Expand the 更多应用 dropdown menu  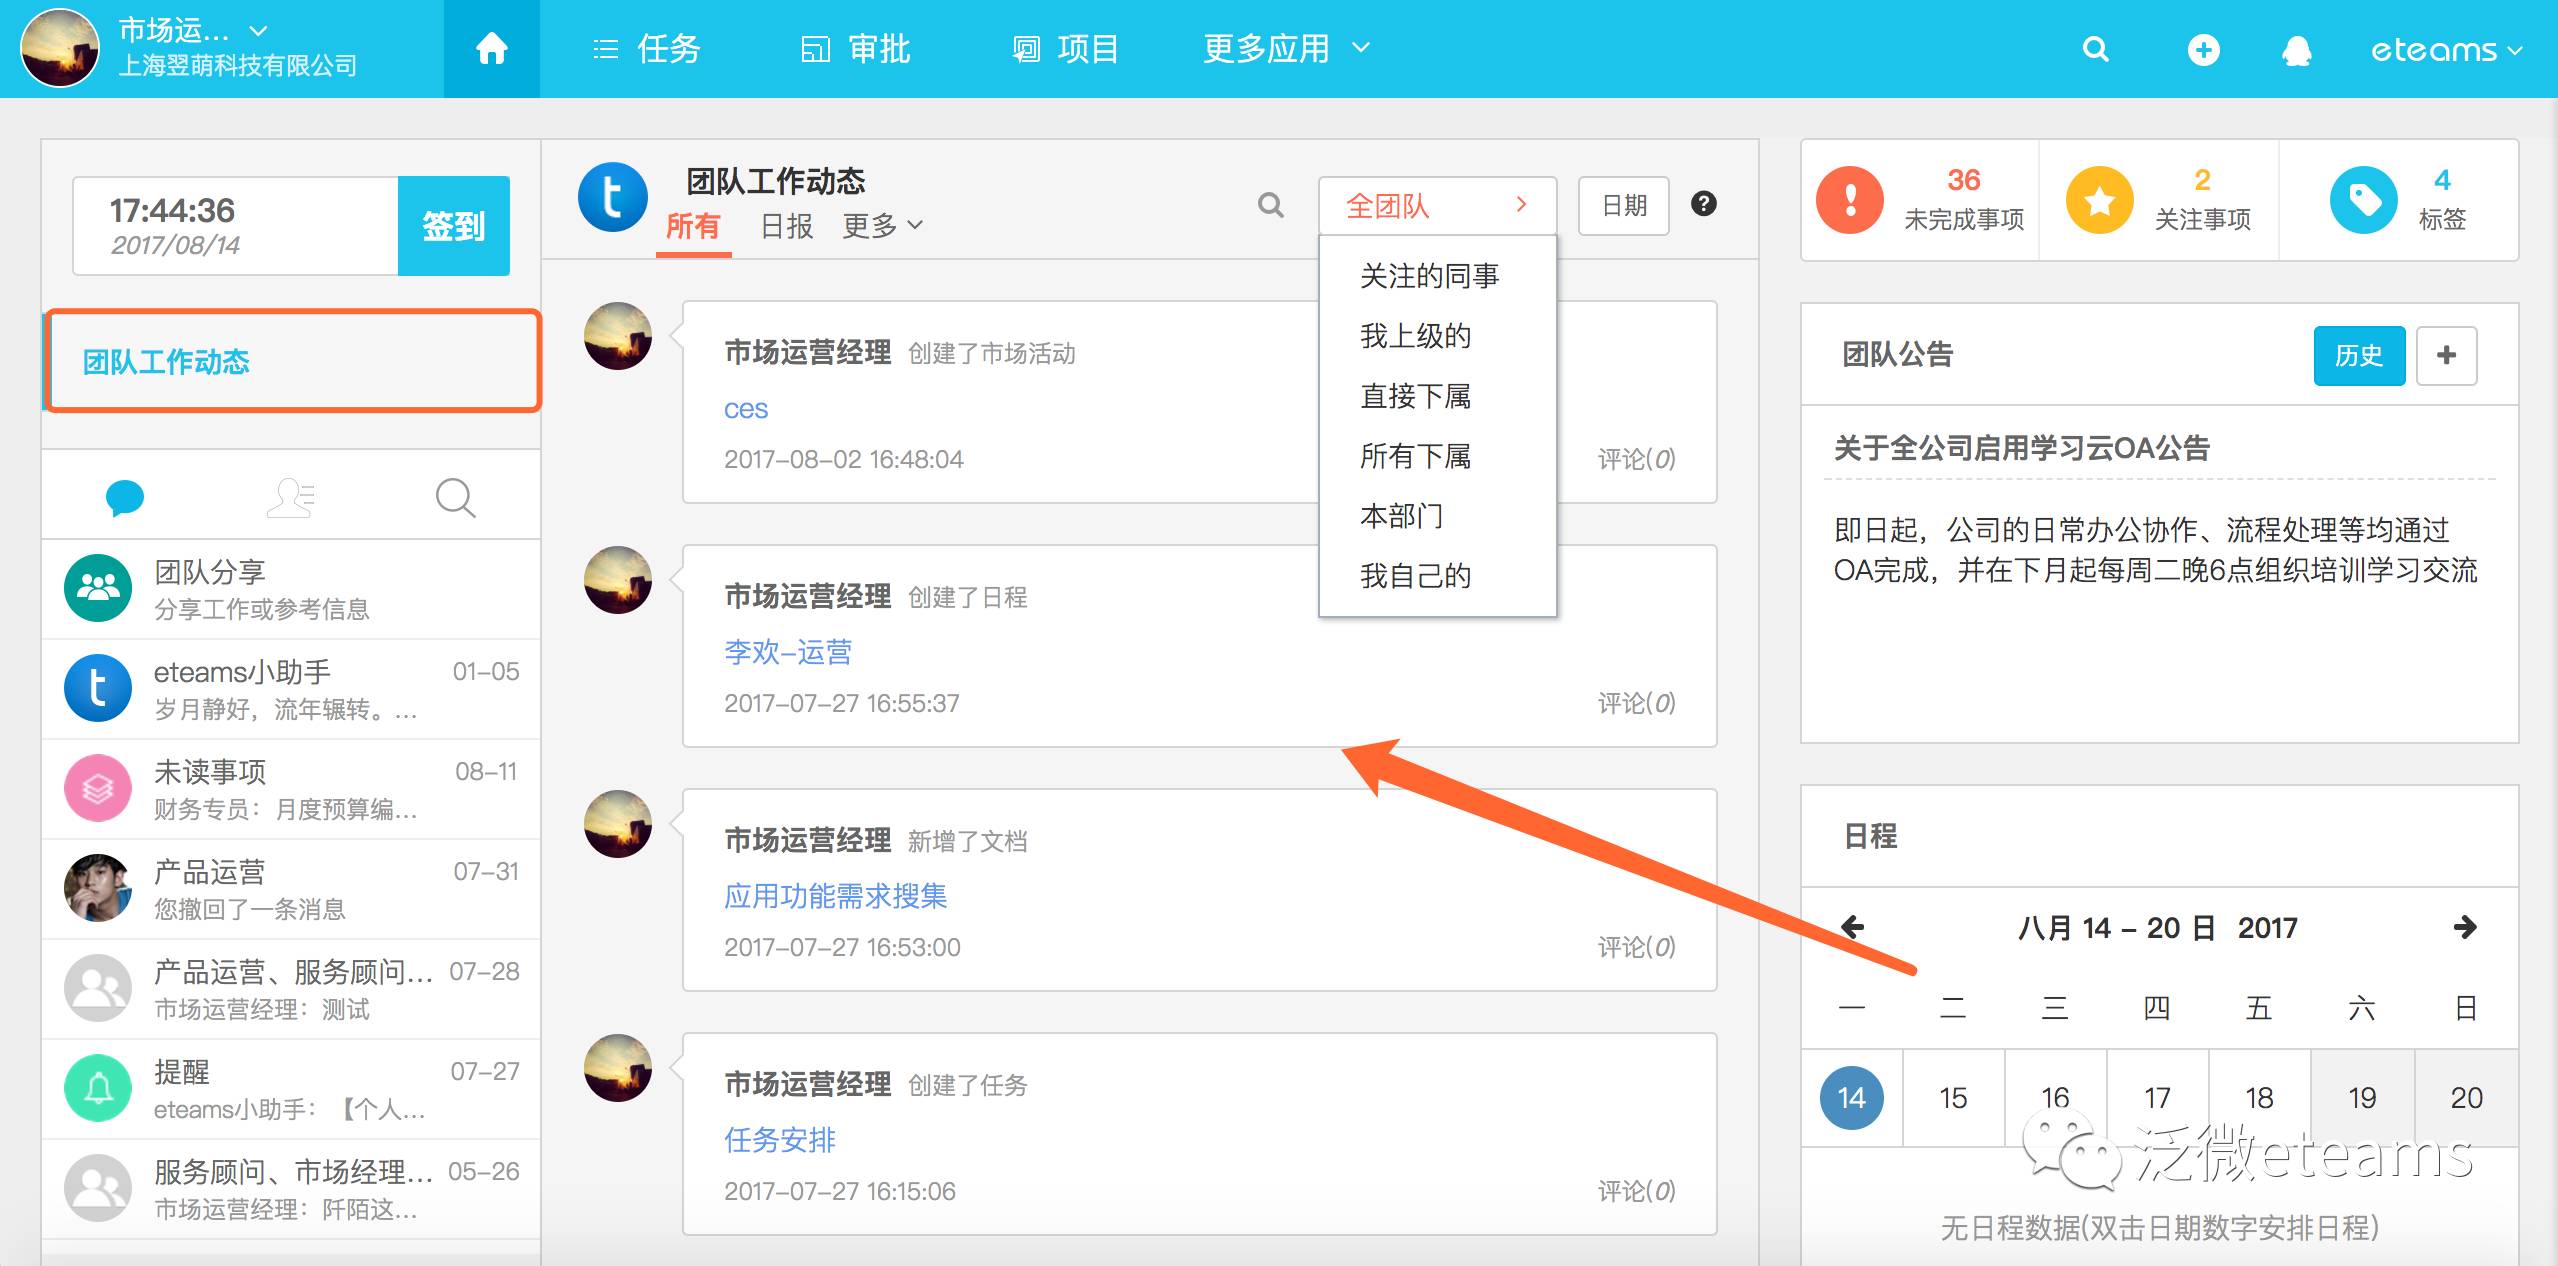click(1285, 48)
